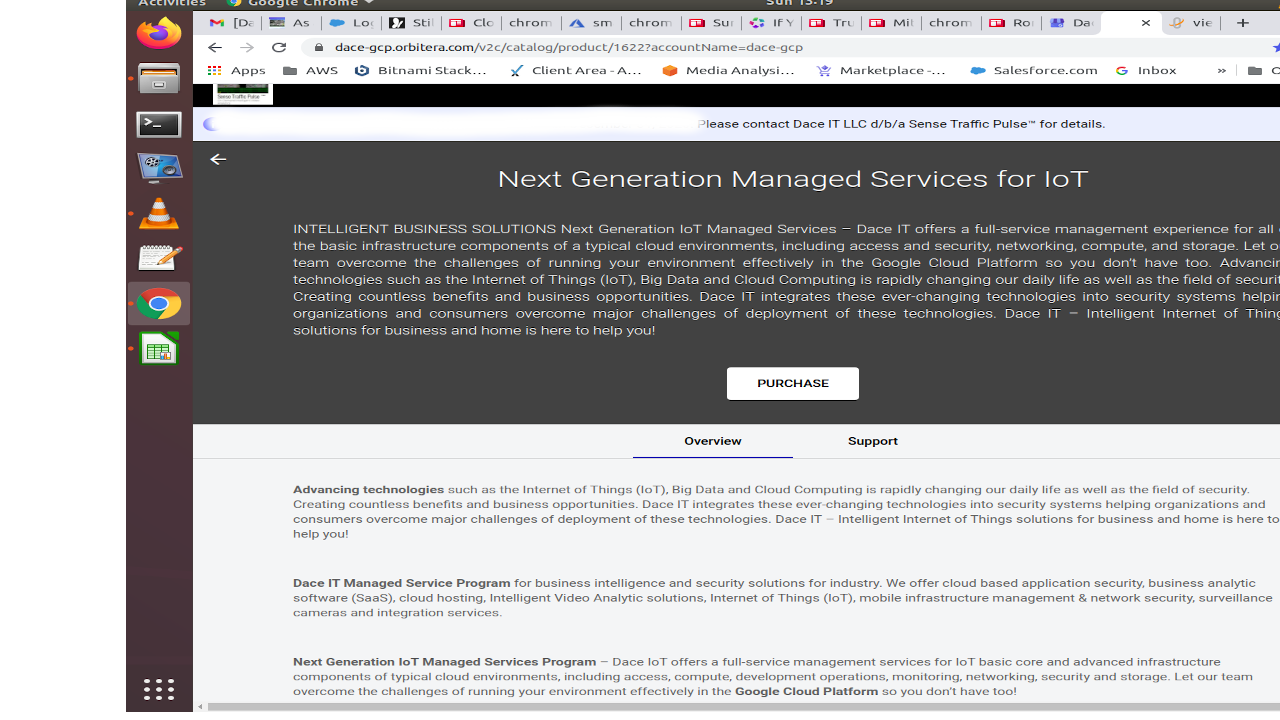Select the Overview tab
1280x720 pixels.
(713, 441)
